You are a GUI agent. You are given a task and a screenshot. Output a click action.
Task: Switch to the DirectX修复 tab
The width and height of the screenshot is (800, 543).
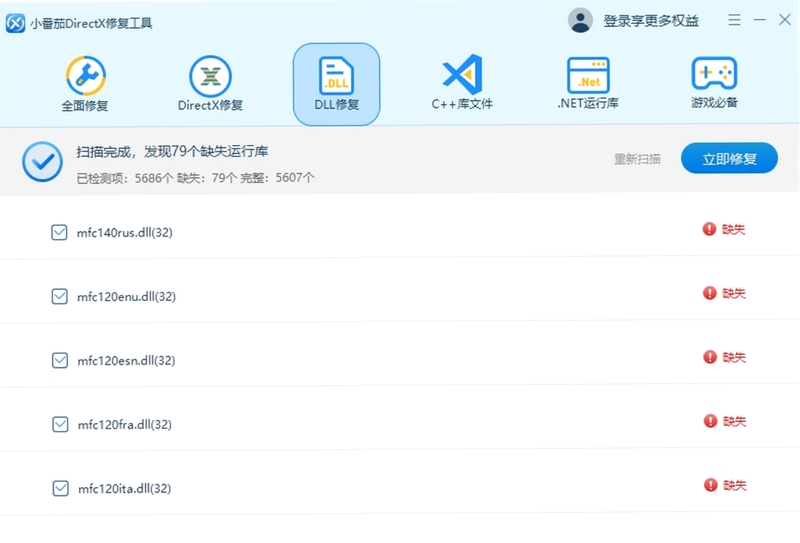coord(210,84)
